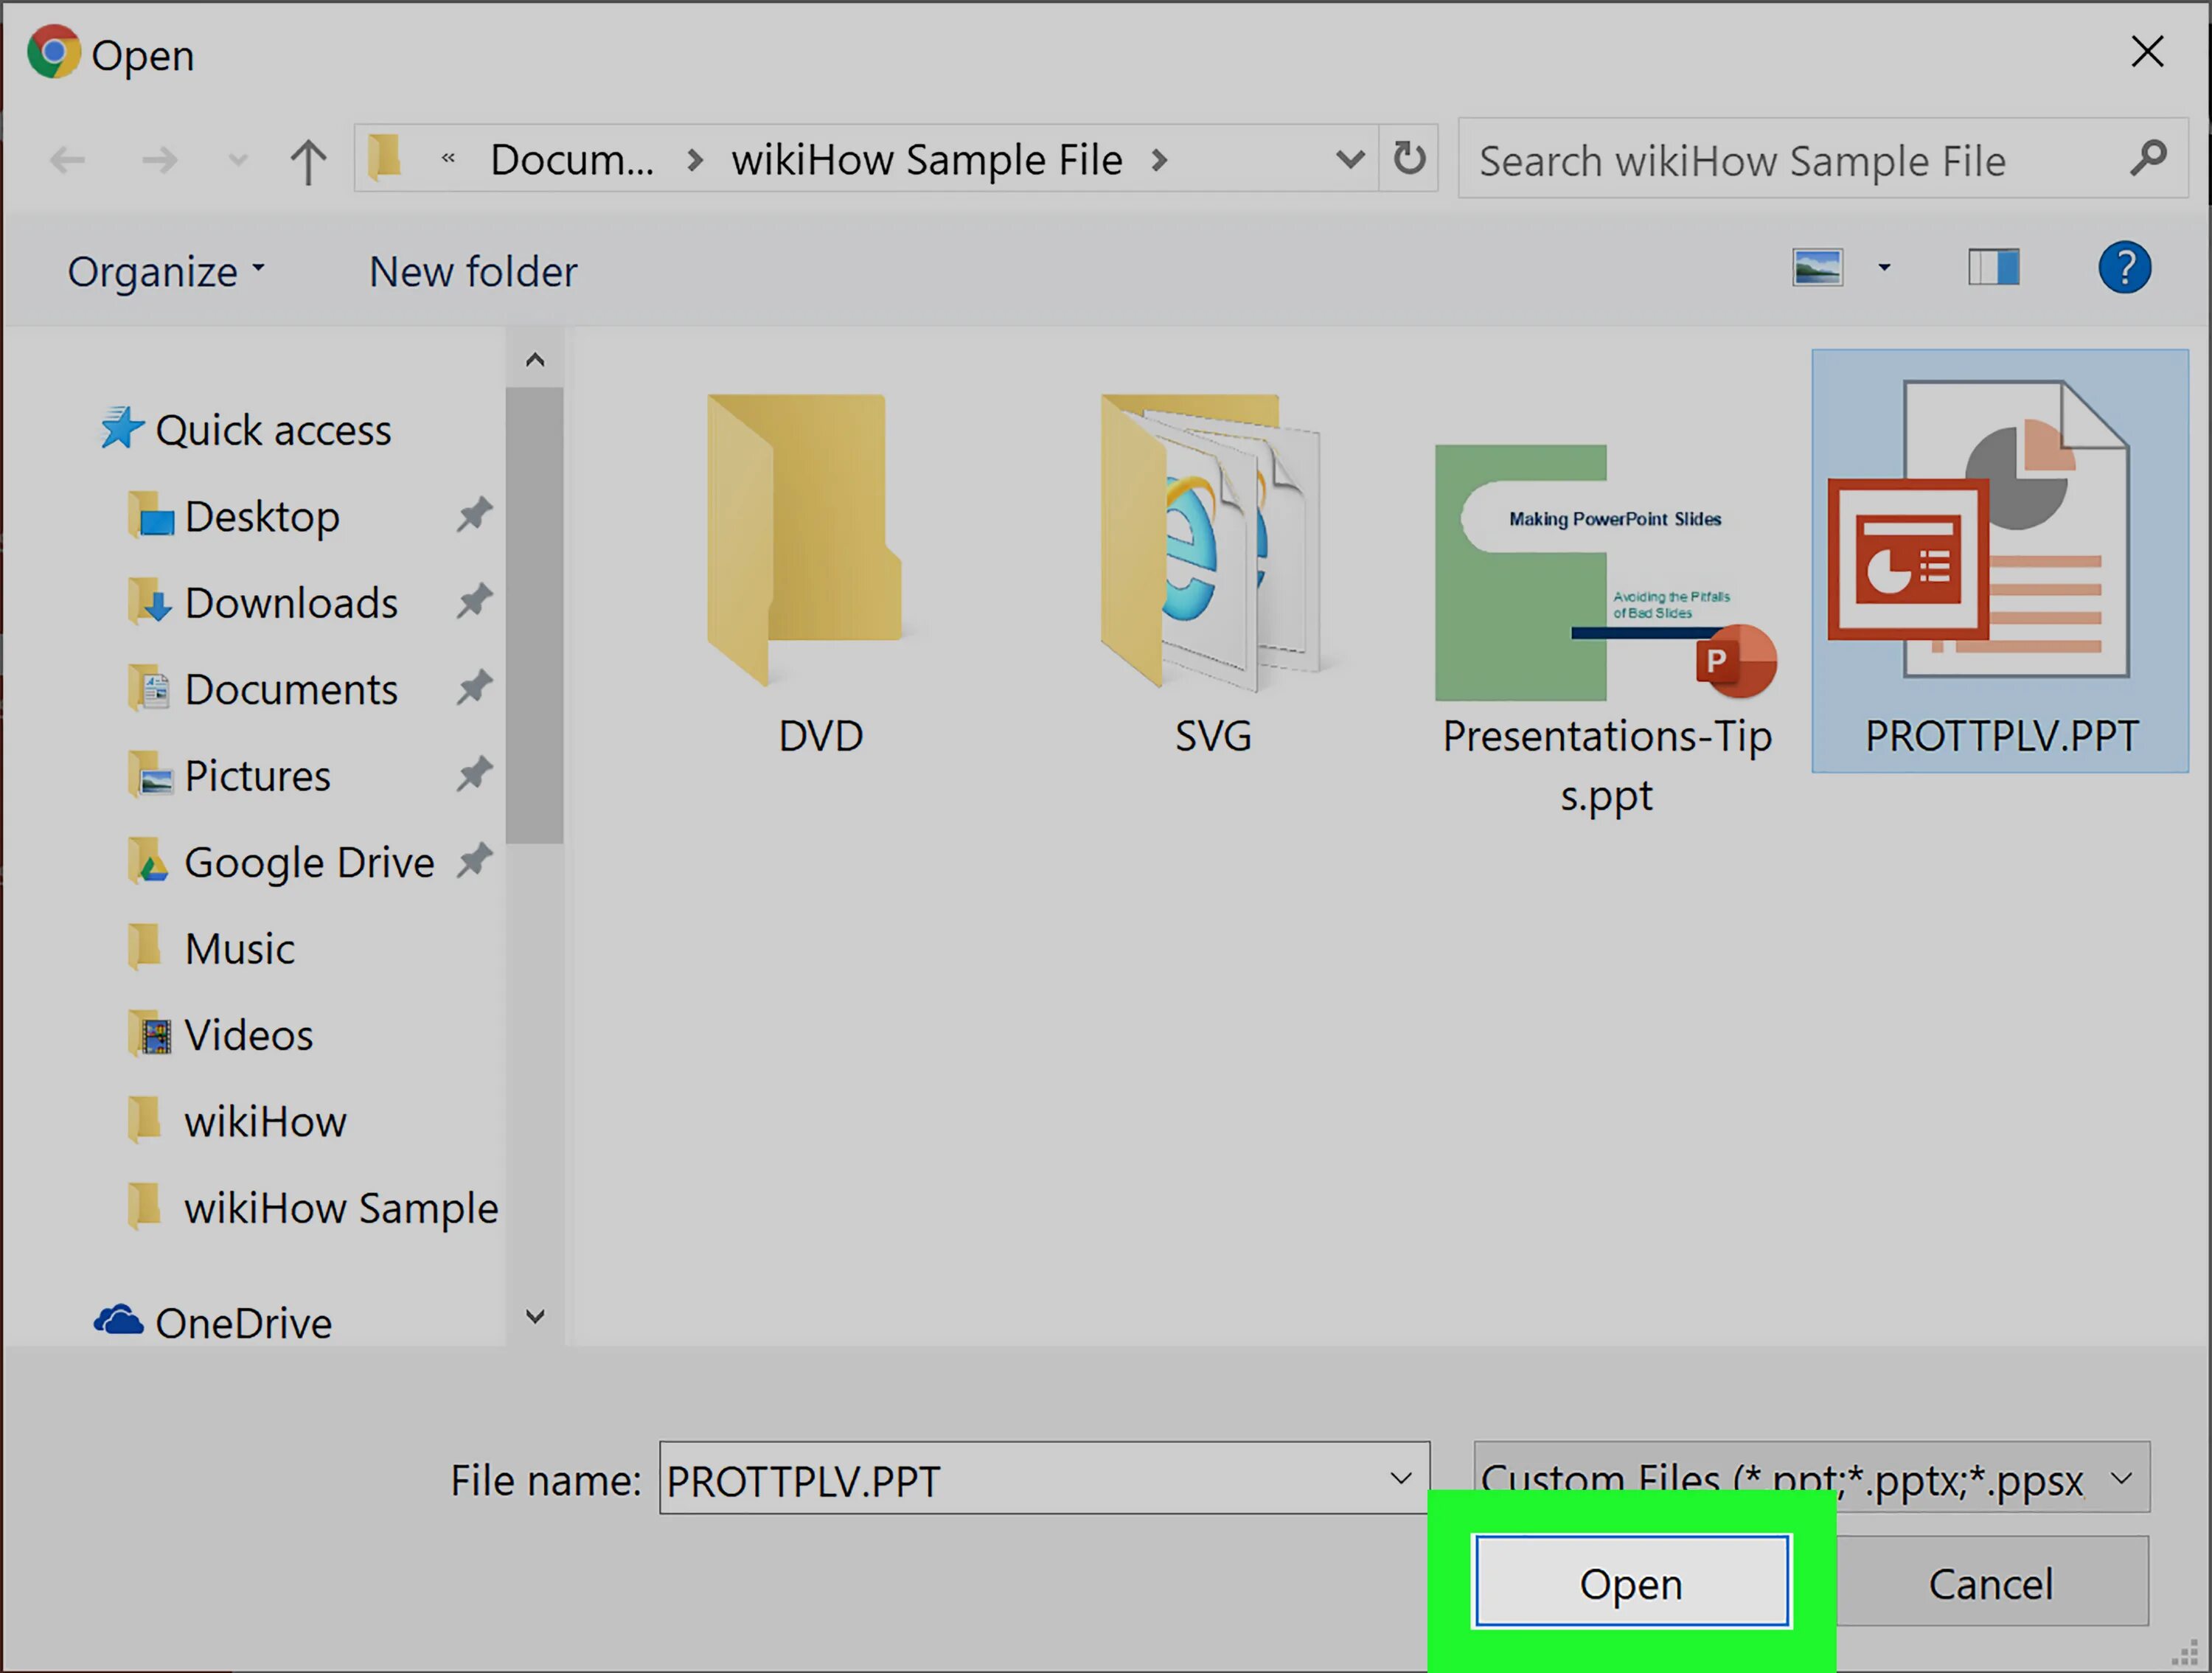The image size is (2212, 1673).
Task: Click the Chrome icon in title bar
Action: click(x=53, y=52)
